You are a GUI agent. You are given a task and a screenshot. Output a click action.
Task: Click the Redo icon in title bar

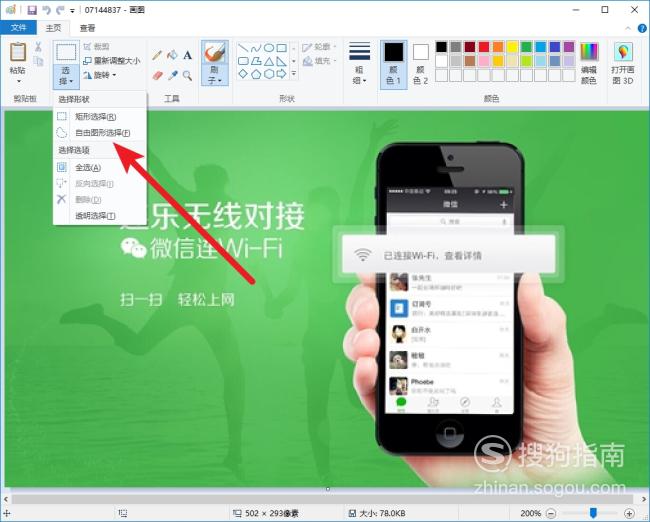coord(60,10)
